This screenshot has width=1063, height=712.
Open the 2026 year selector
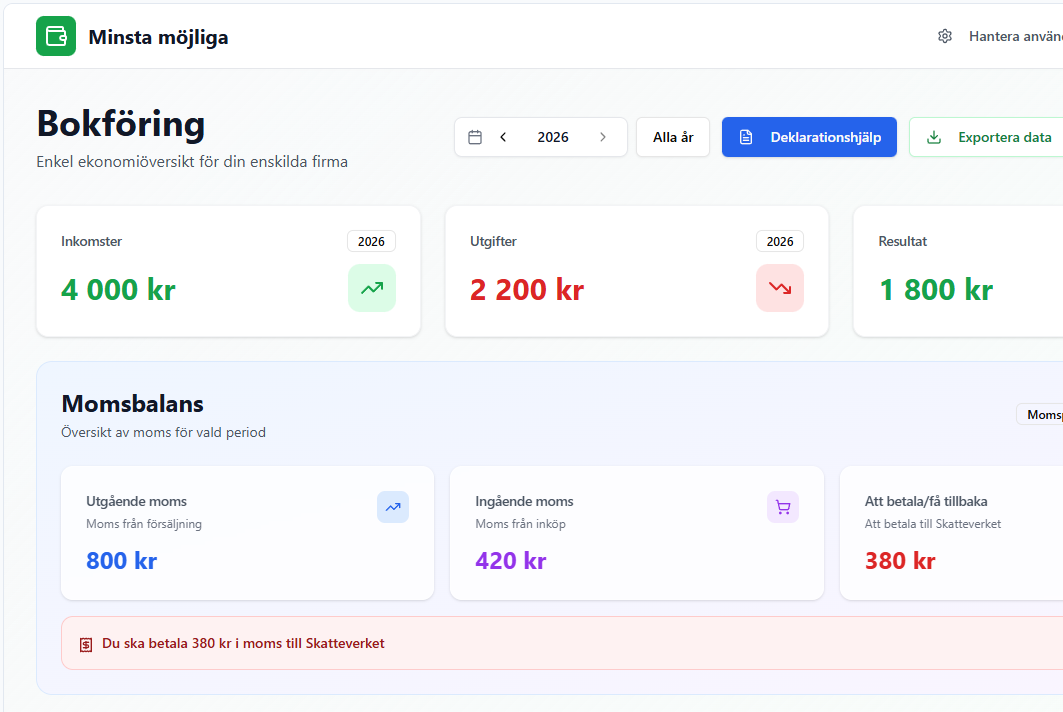tap(553, 138)
